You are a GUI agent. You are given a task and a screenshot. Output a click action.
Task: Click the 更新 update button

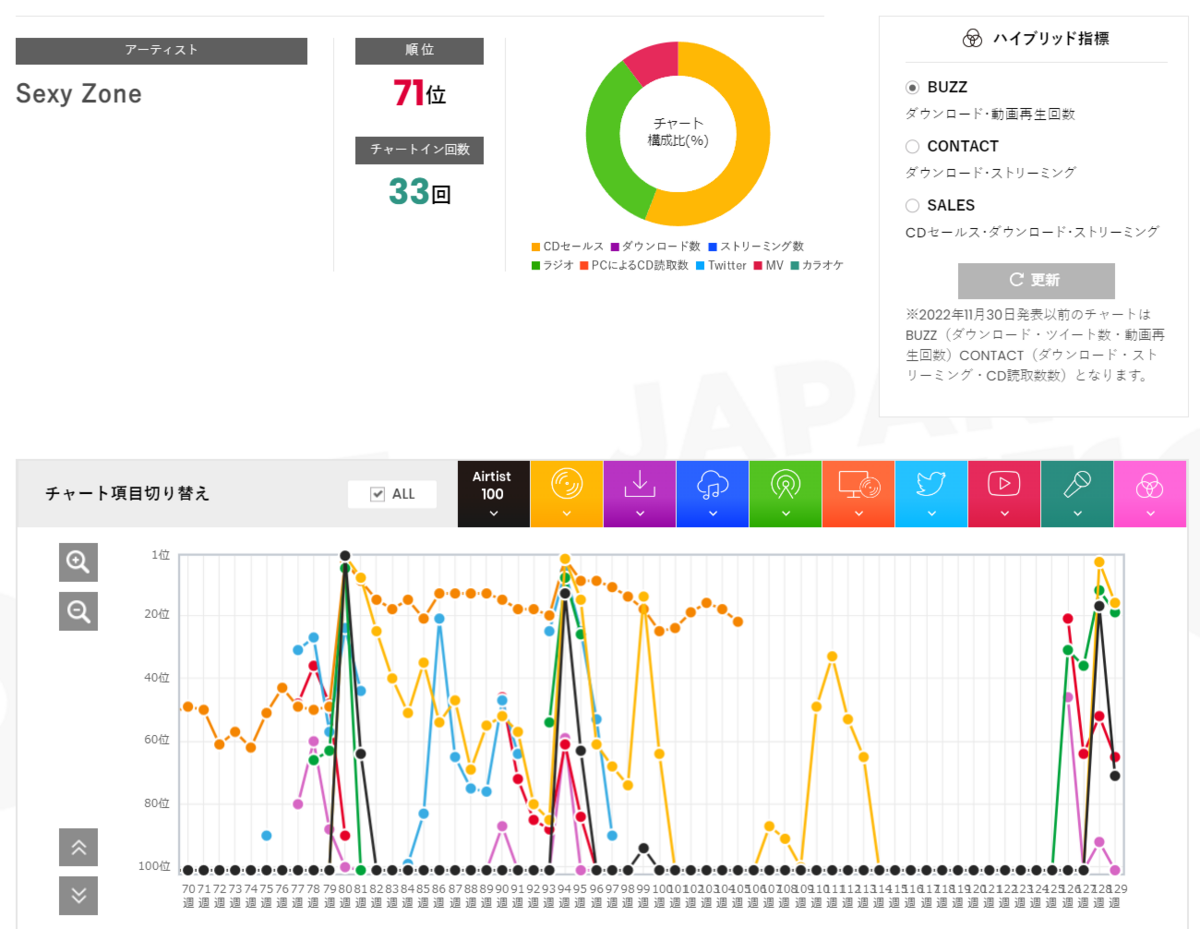pos(1036,280)
